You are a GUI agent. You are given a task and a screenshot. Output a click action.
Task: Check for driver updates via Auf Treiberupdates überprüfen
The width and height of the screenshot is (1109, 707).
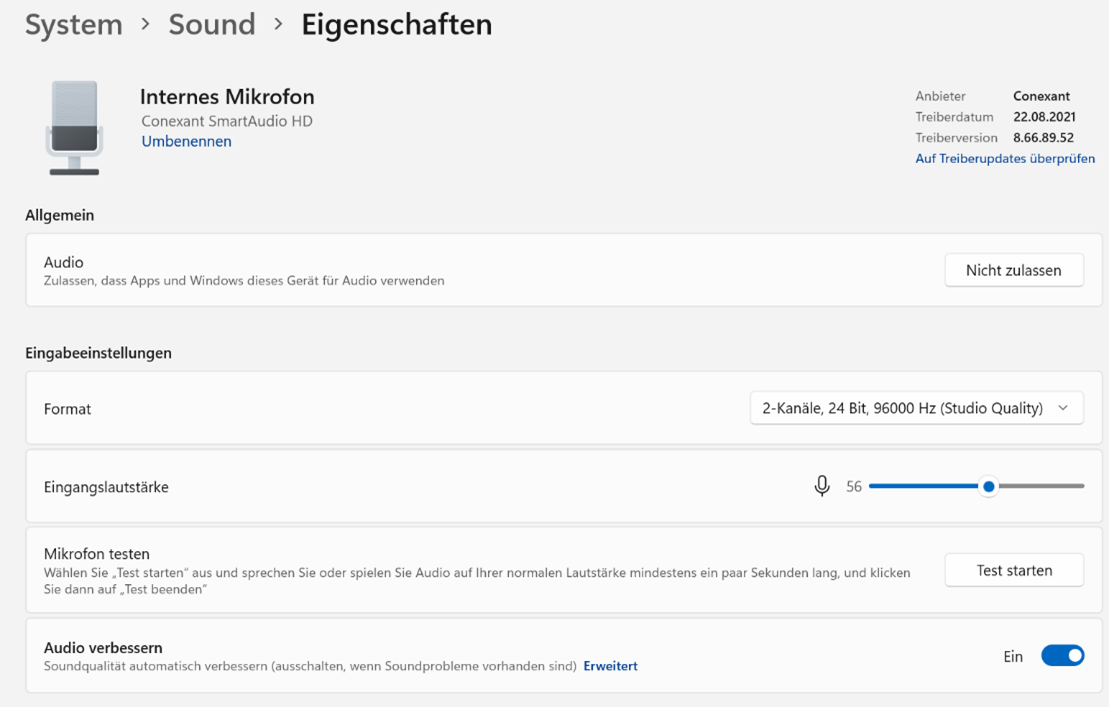click(1005, 158)
